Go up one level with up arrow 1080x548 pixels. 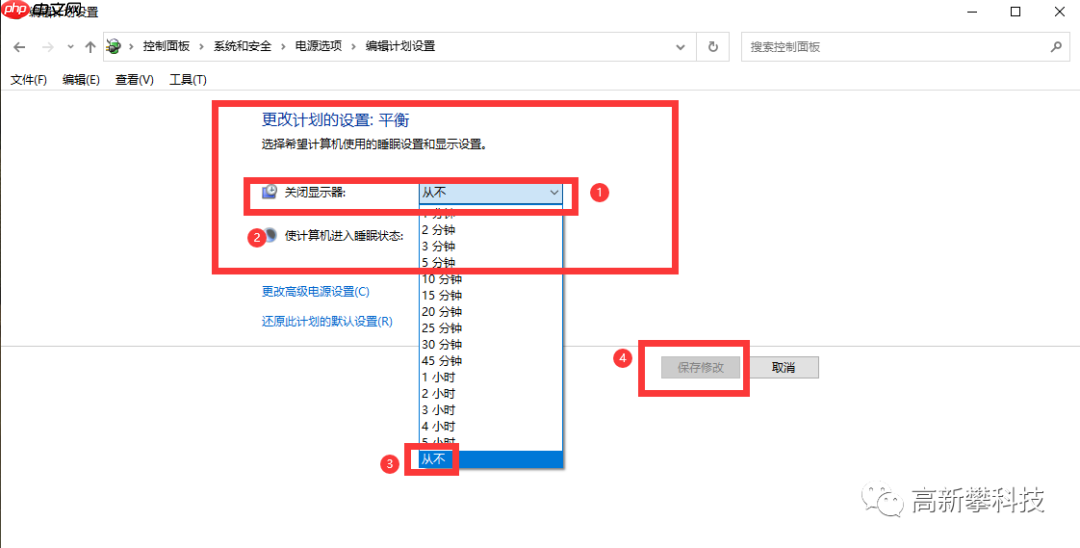pos(90,47)
